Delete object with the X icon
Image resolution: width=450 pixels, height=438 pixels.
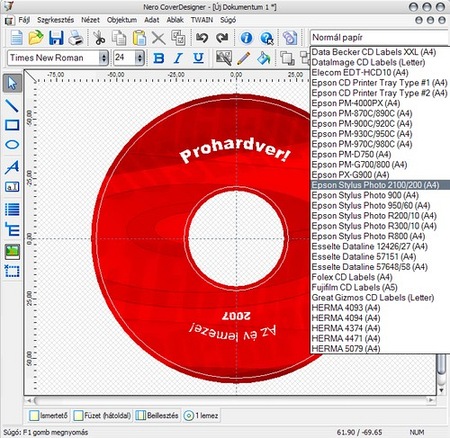click(158, 38)
